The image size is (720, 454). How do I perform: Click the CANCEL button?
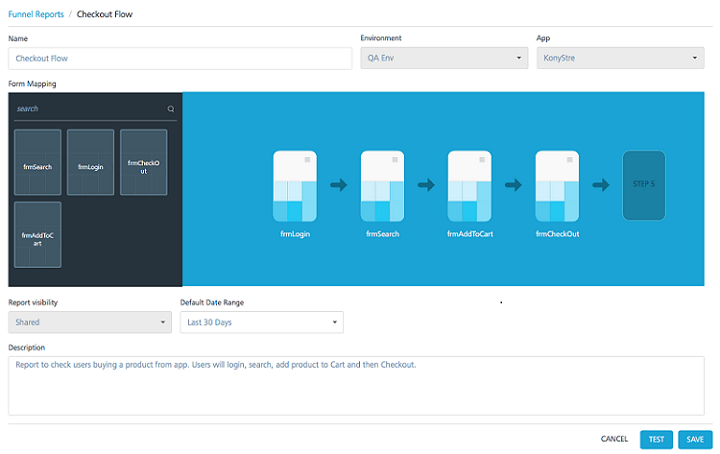pyautogui.click(x=614, y=439)
